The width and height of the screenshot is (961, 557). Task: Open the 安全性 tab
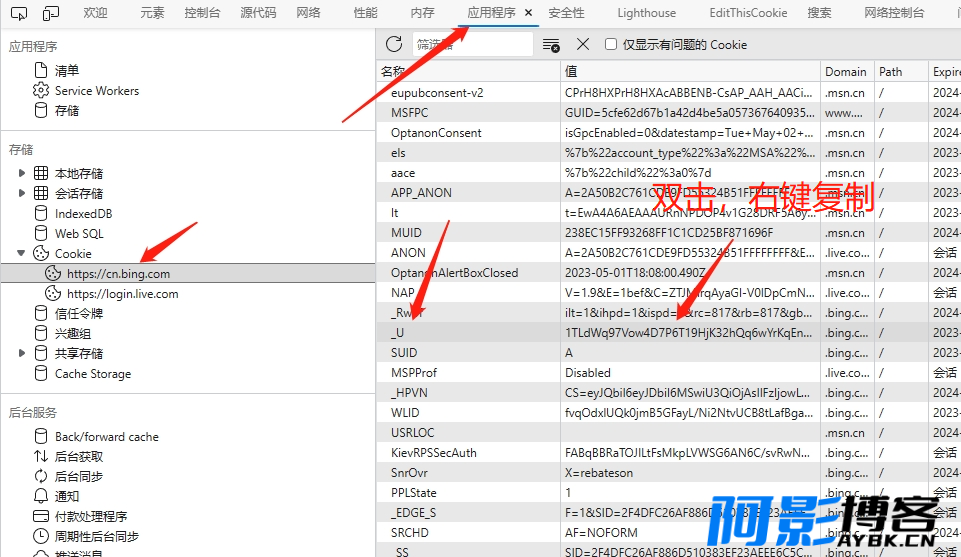click(x=566, y=13)
